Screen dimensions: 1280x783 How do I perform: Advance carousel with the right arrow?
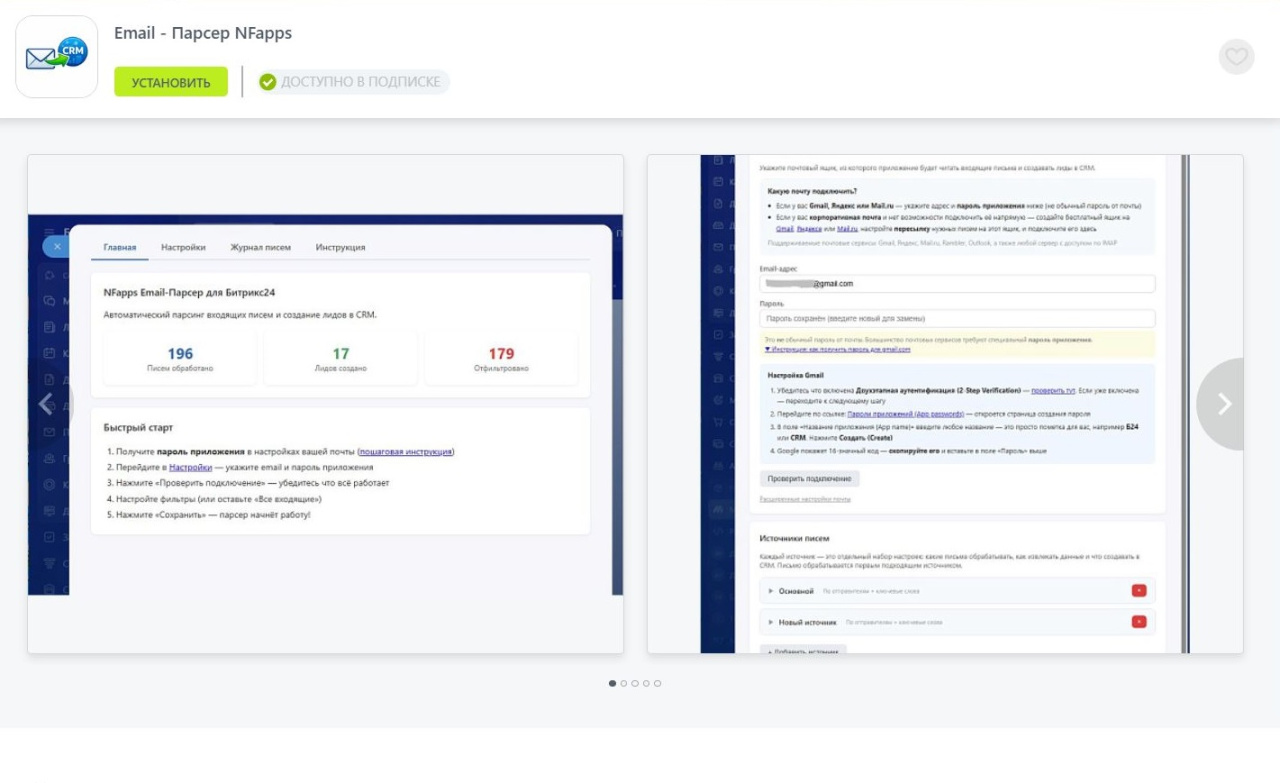[1224, 404]
